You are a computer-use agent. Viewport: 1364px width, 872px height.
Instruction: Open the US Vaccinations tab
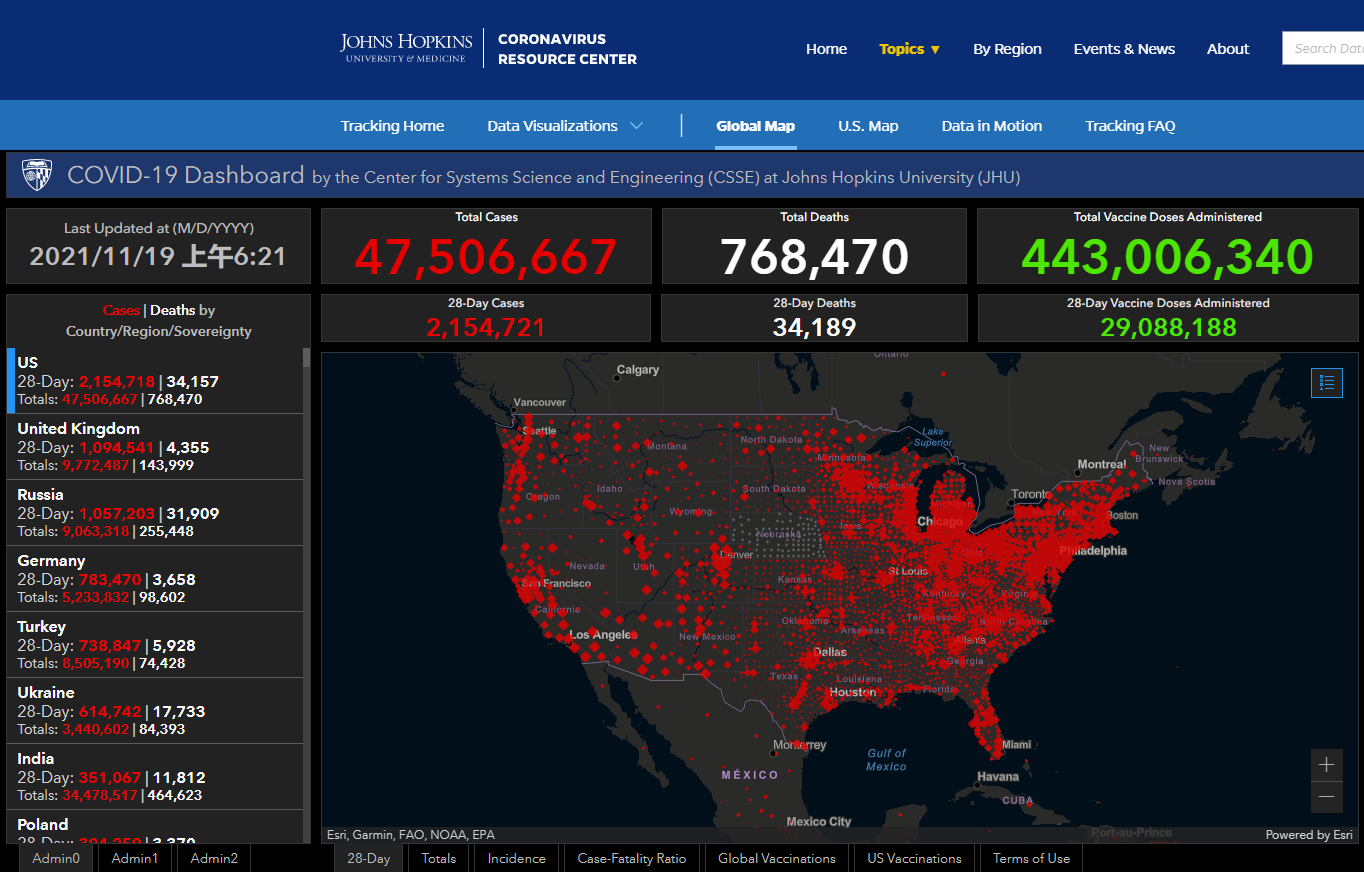pyautogui.click(x=915, y=858)
